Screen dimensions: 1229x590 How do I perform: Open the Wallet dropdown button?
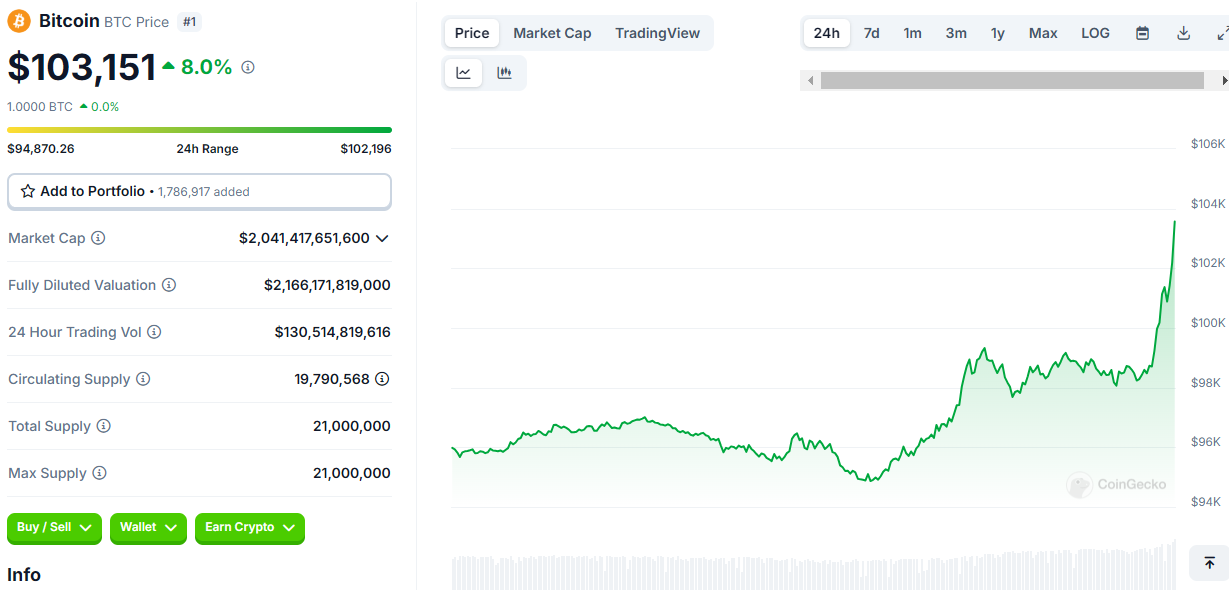pos(148,527)
